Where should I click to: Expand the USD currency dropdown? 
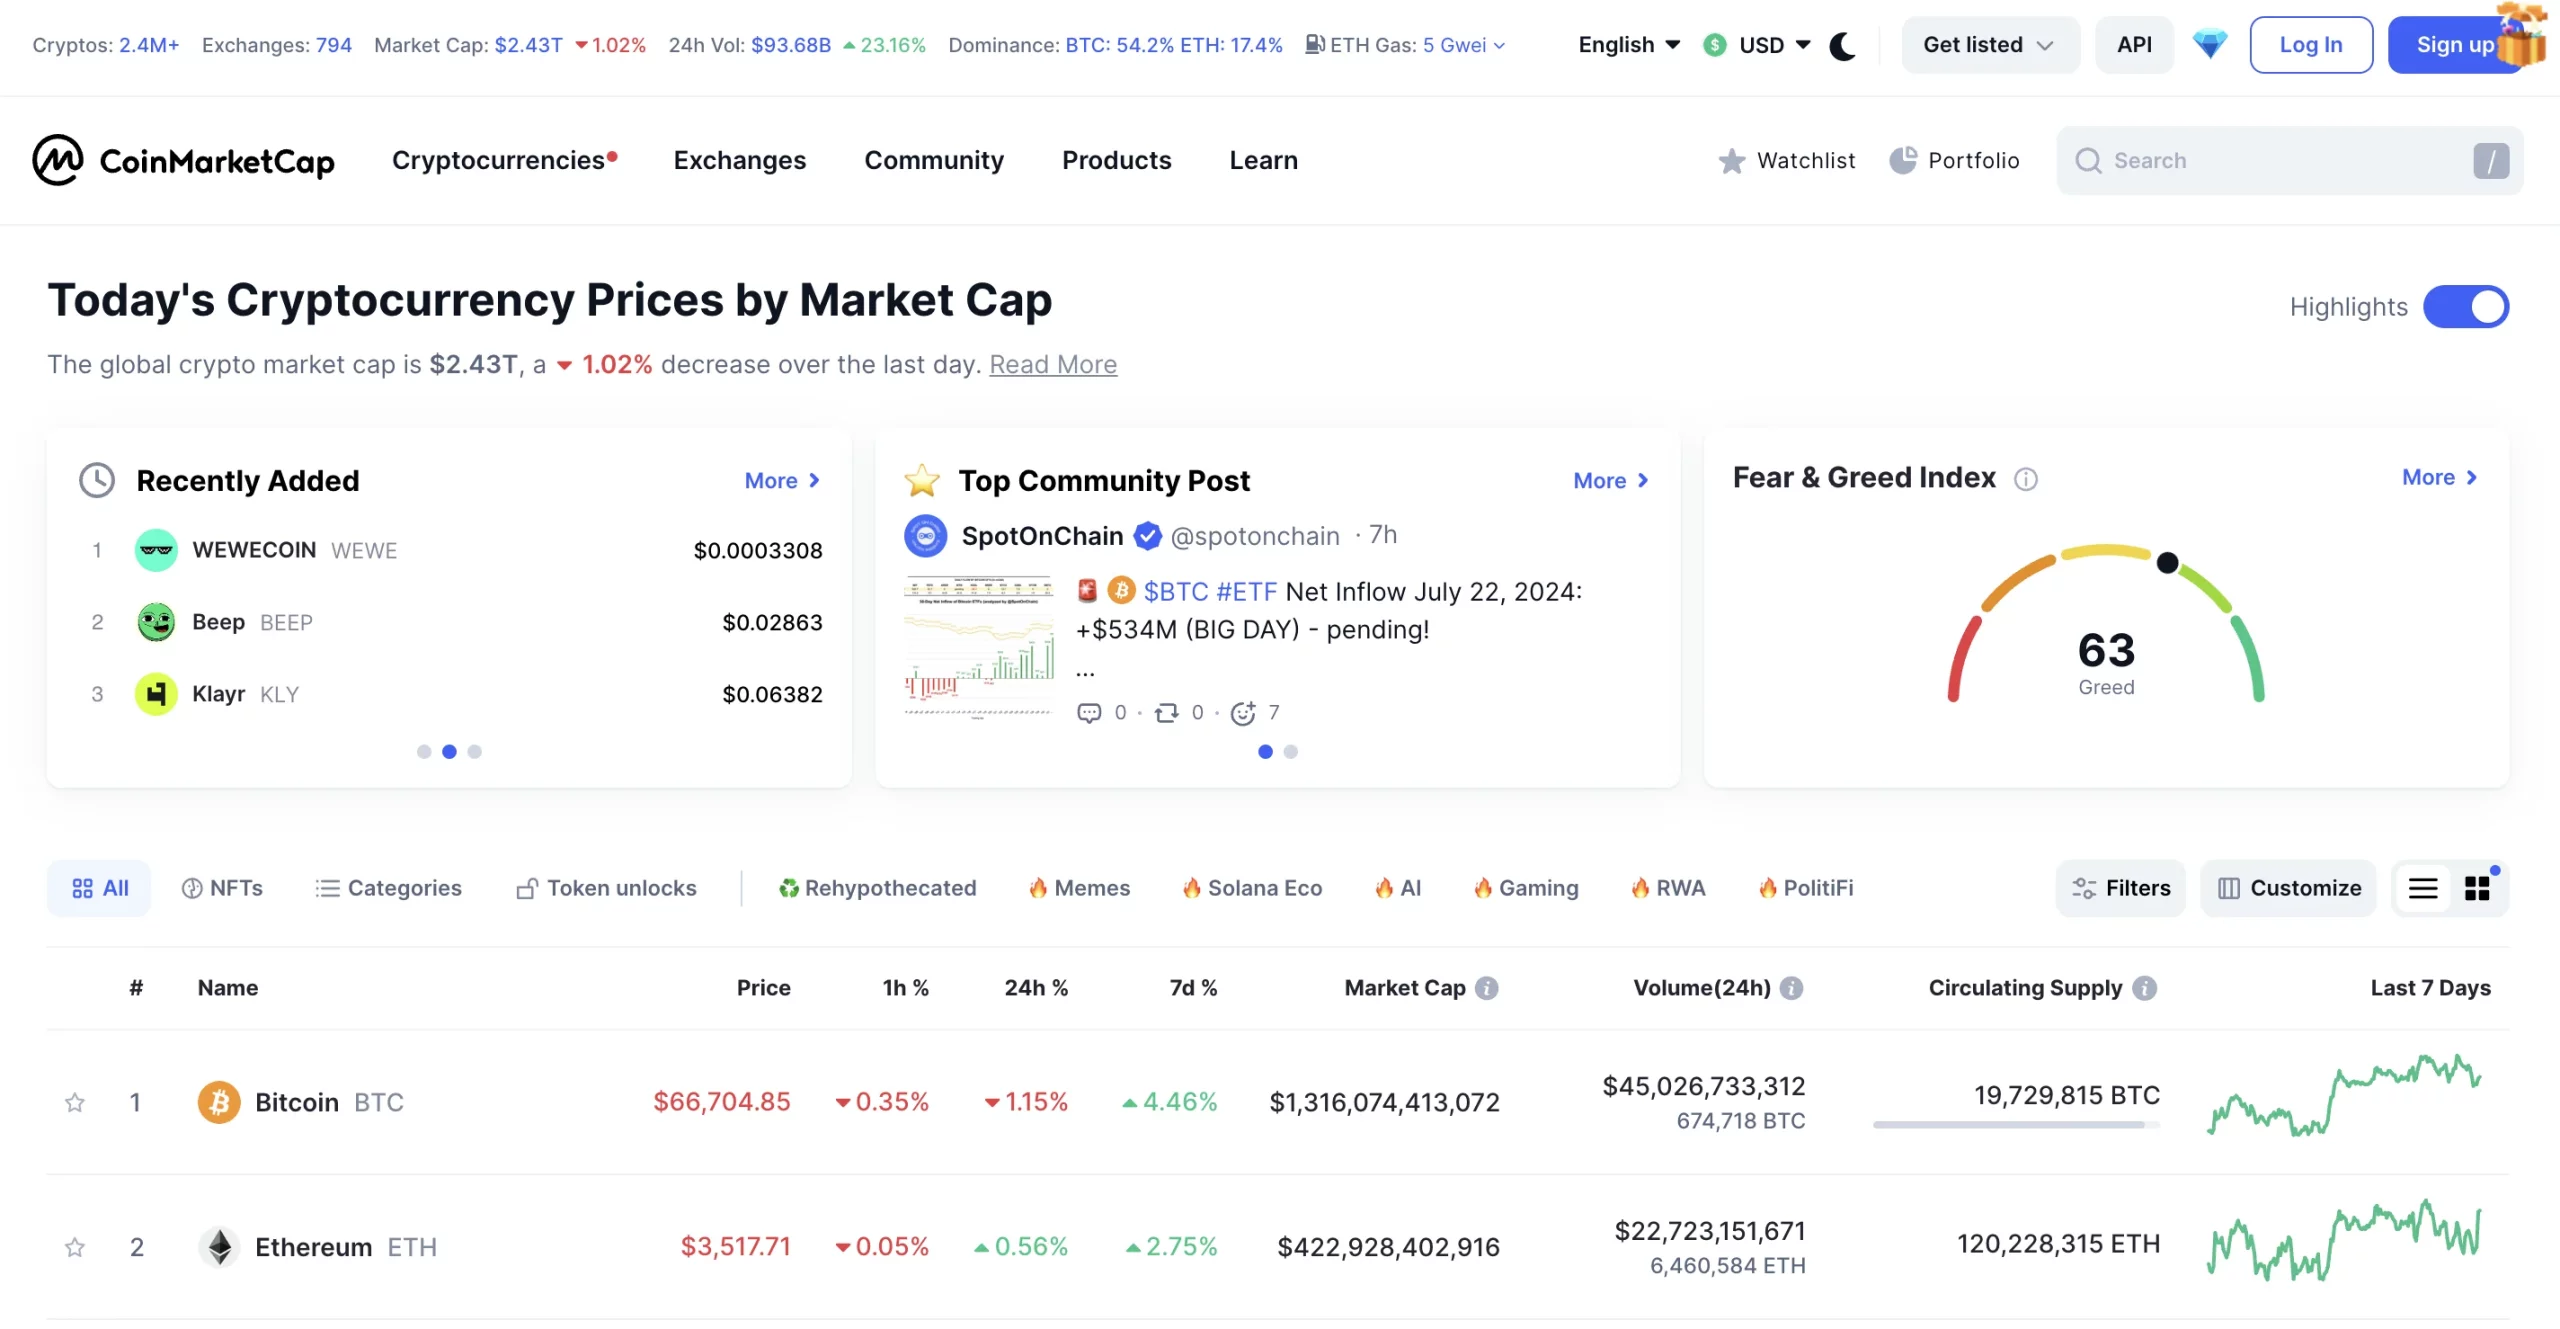(1759, 46)
